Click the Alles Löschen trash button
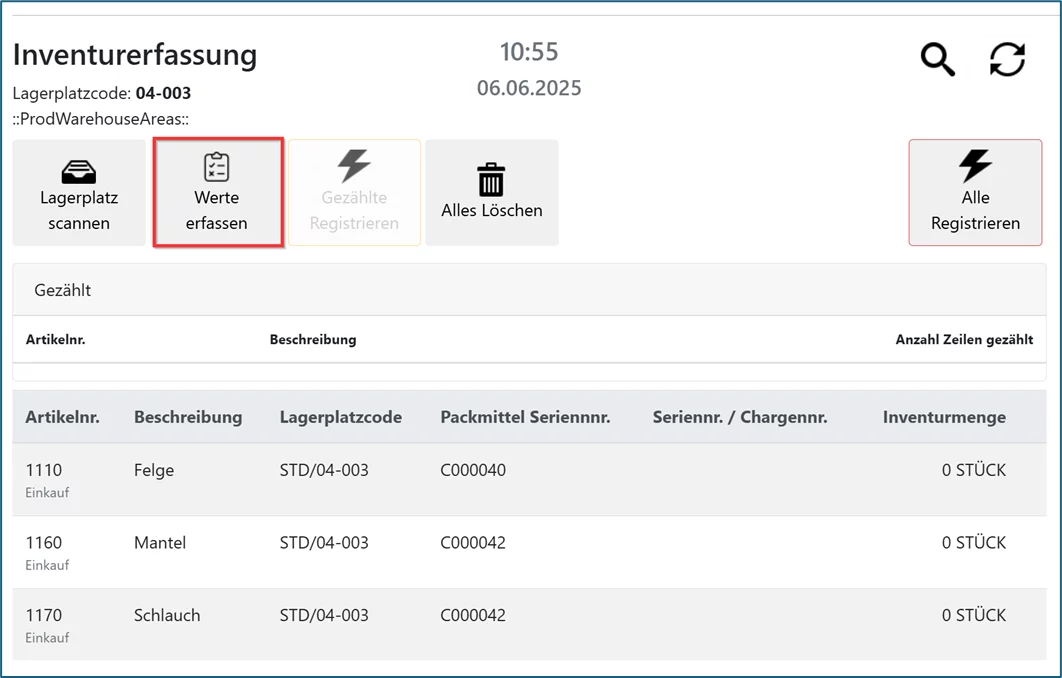 491,193
